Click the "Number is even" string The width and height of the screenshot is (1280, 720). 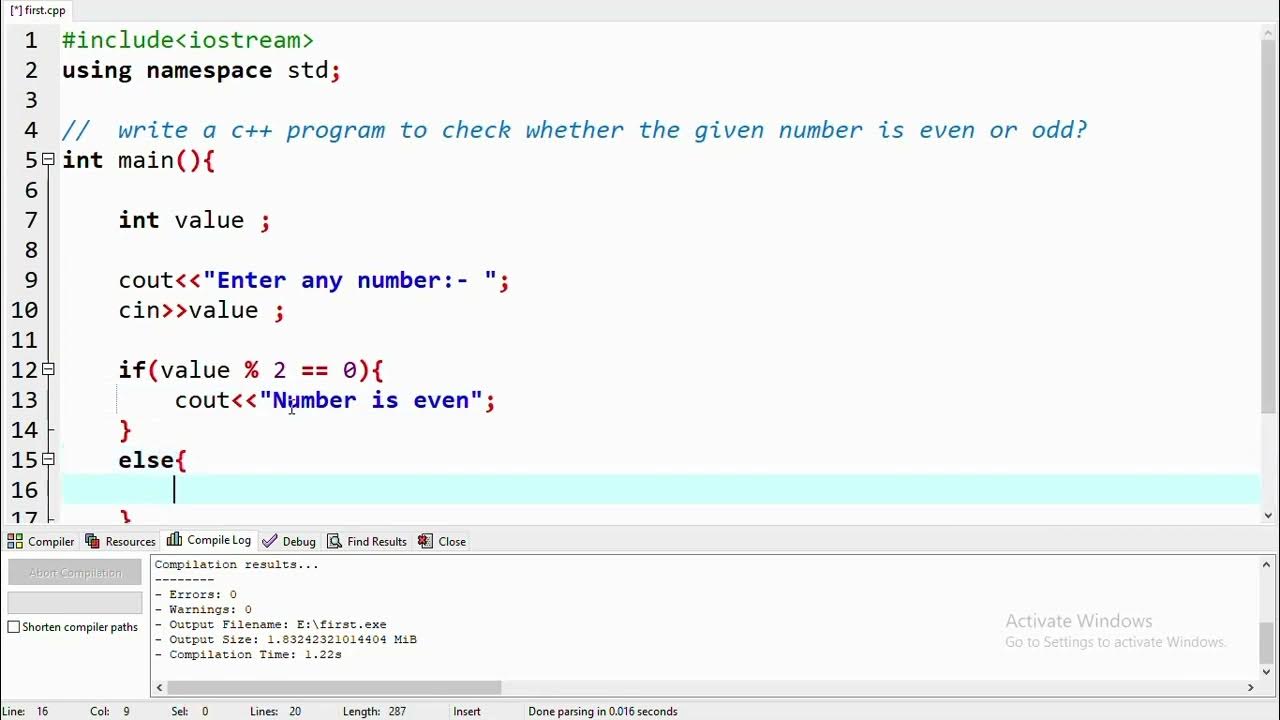[x=371, y=400]
